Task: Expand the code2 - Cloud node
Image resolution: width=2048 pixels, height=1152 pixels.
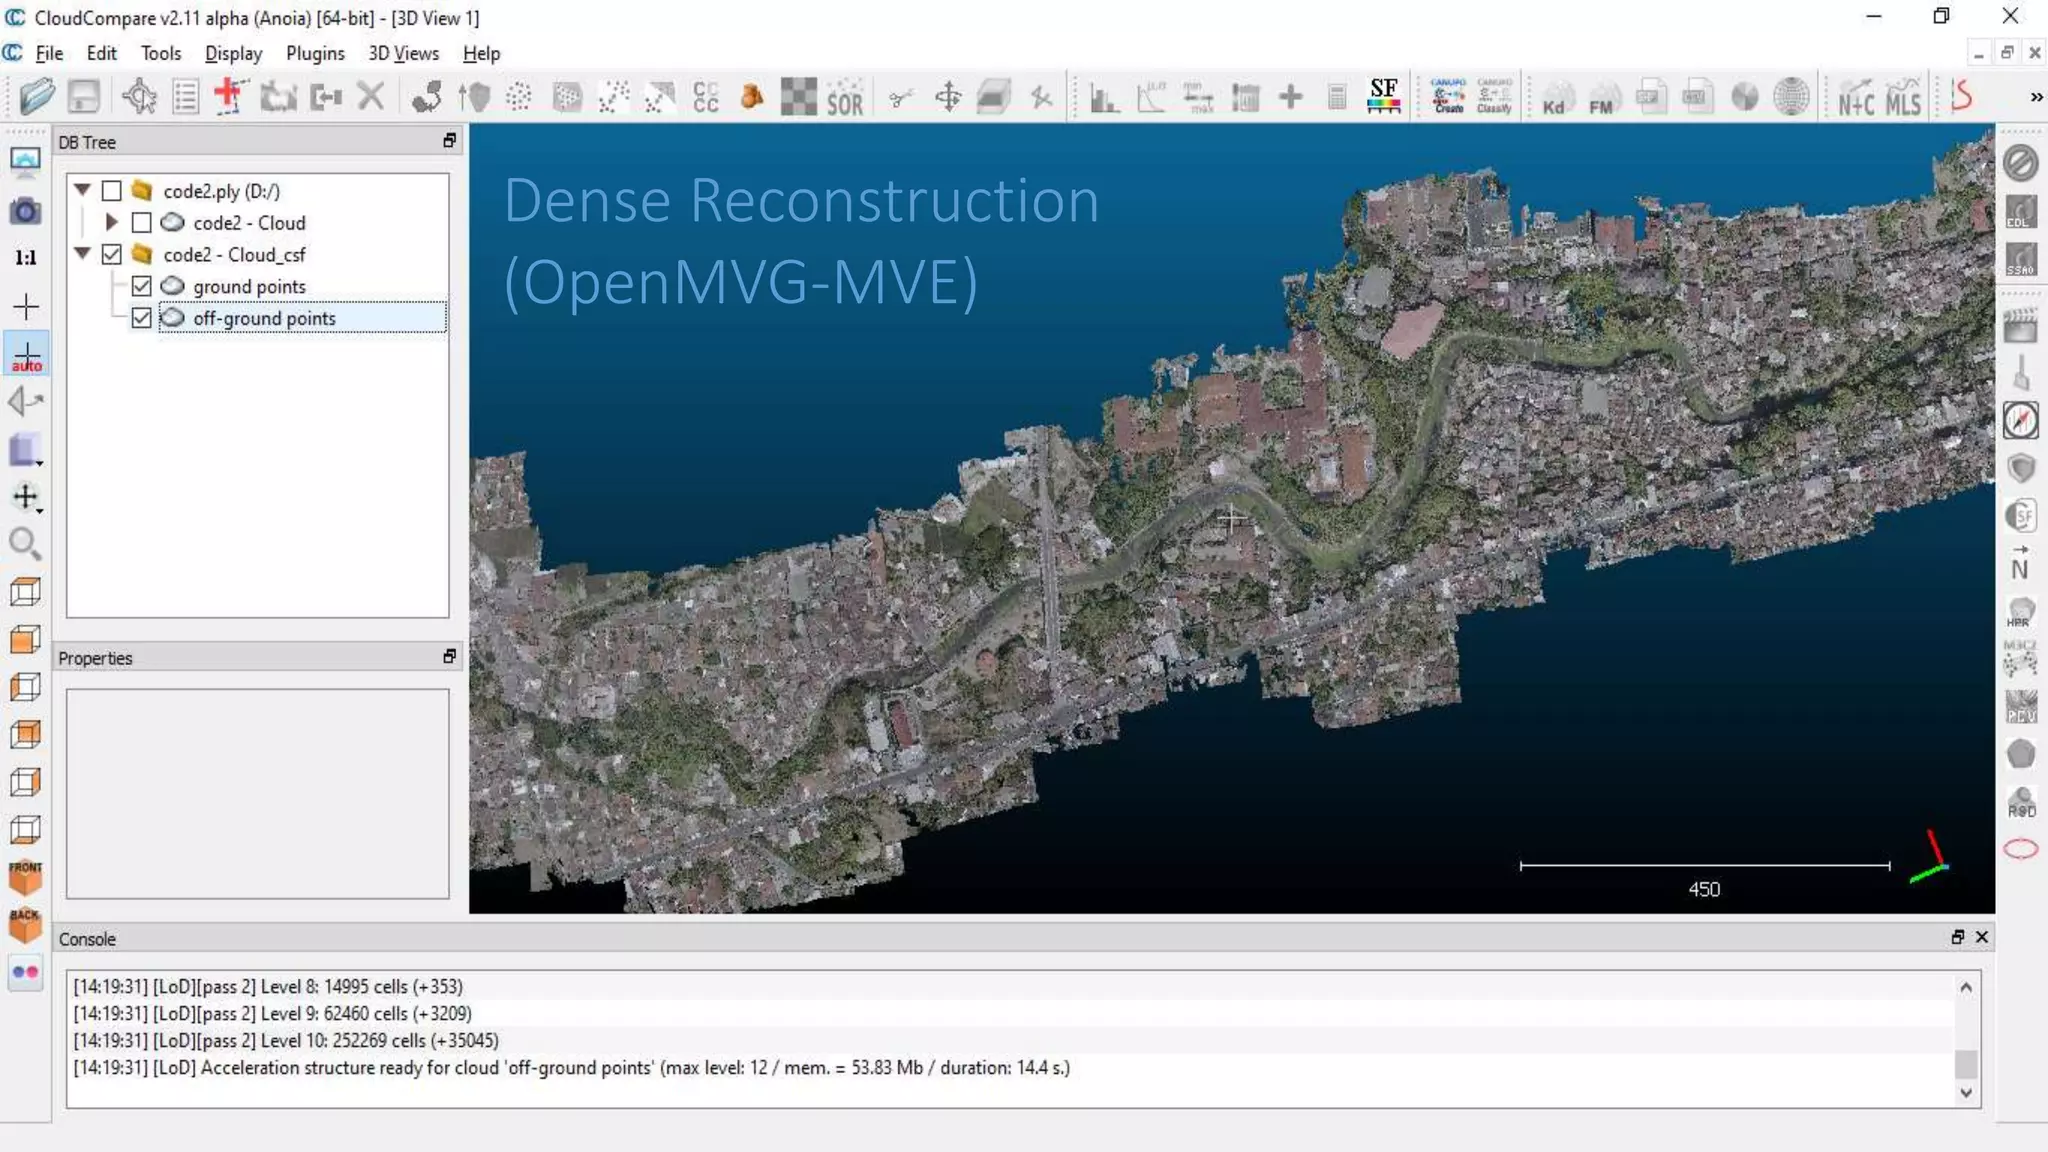Action: (112, 222)
